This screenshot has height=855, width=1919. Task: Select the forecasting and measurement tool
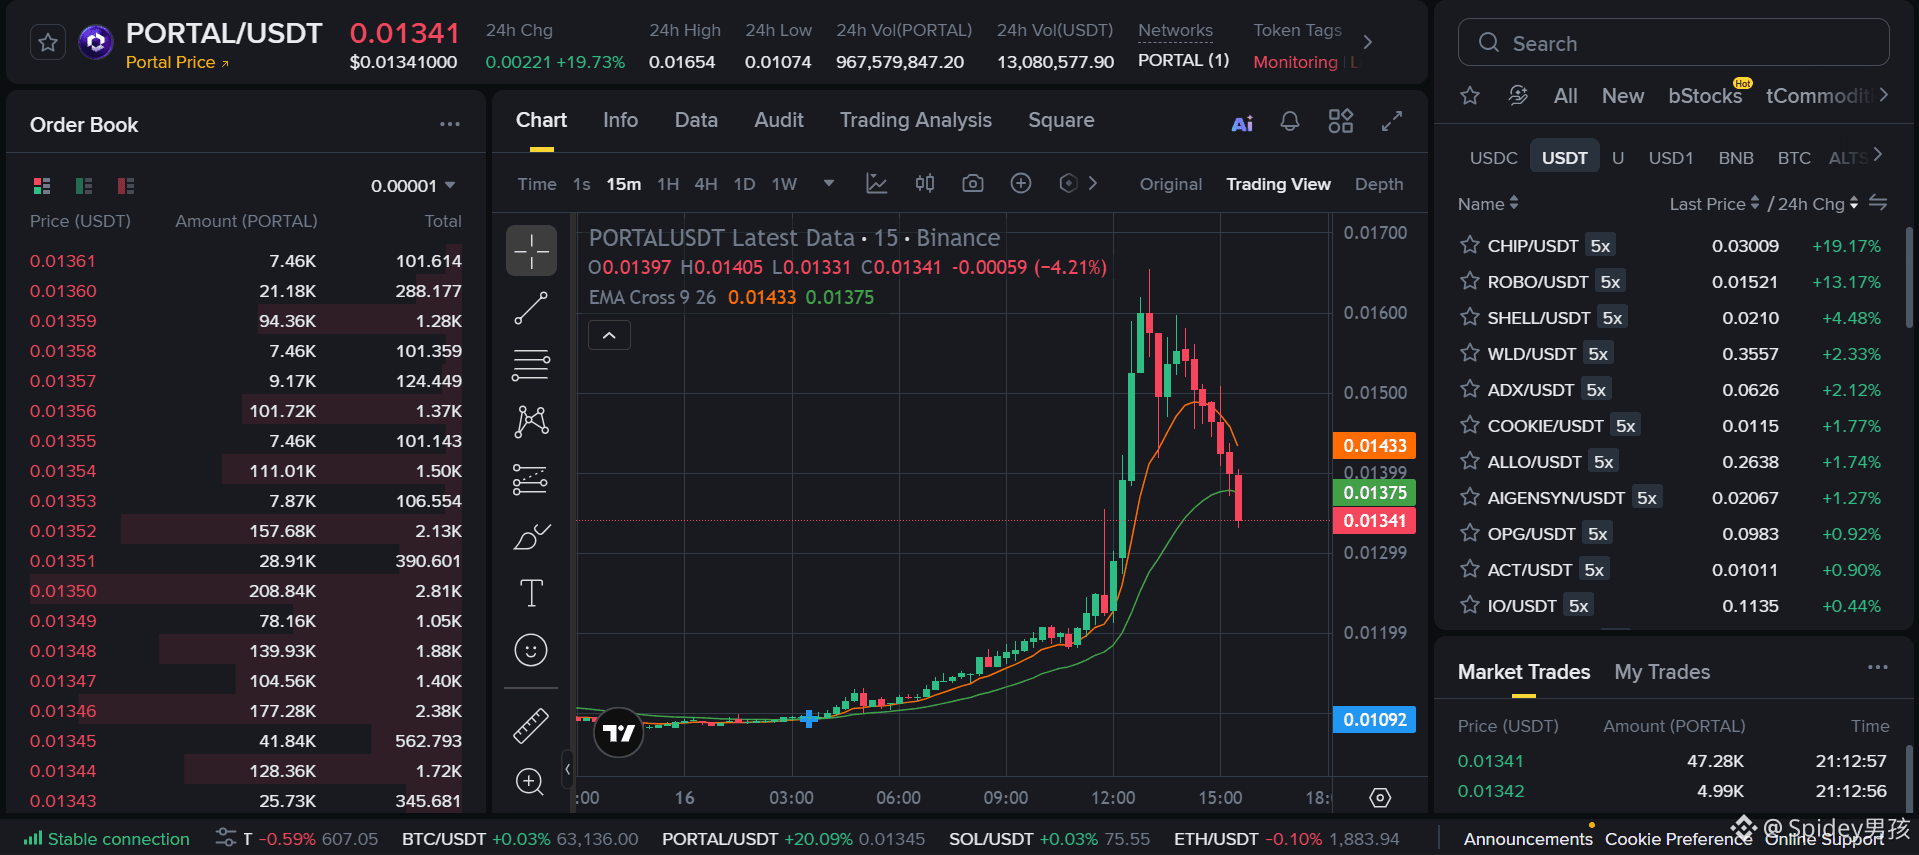(x=531, y=479)
